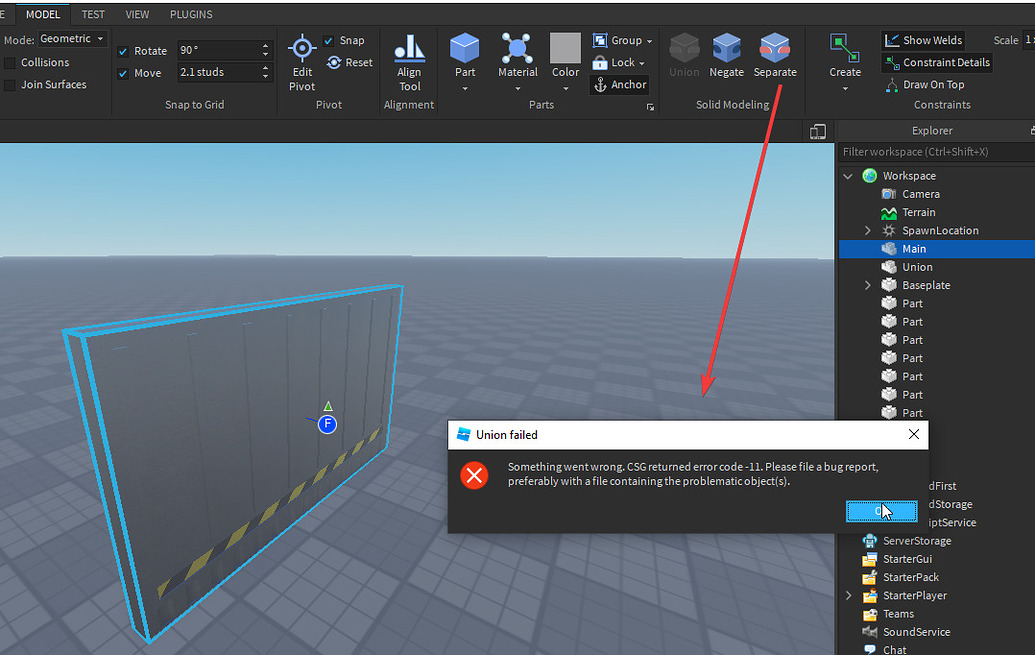Image resolution: width=1035 pixels, height=655 pixels.
Task: Close the Union failed dialog
Action: coord(914,434)
